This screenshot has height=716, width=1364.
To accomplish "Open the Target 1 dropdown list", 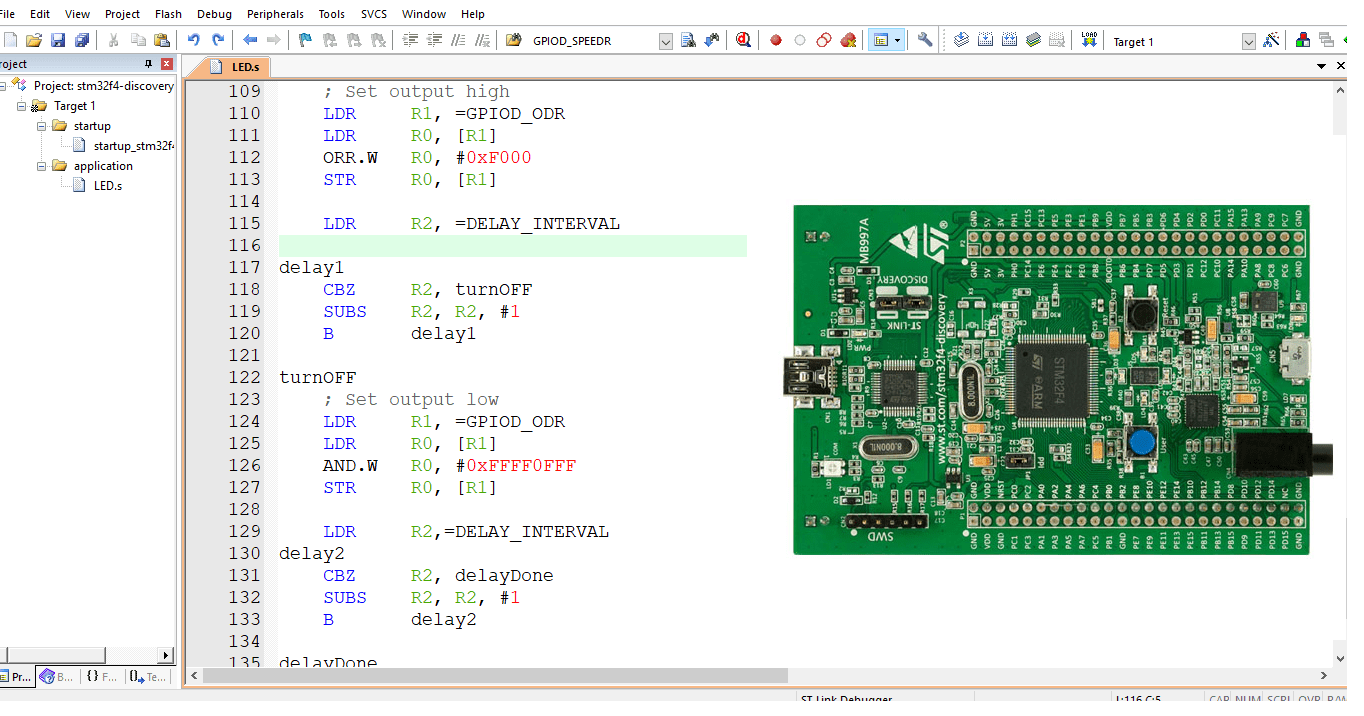I will [1248, 42].
